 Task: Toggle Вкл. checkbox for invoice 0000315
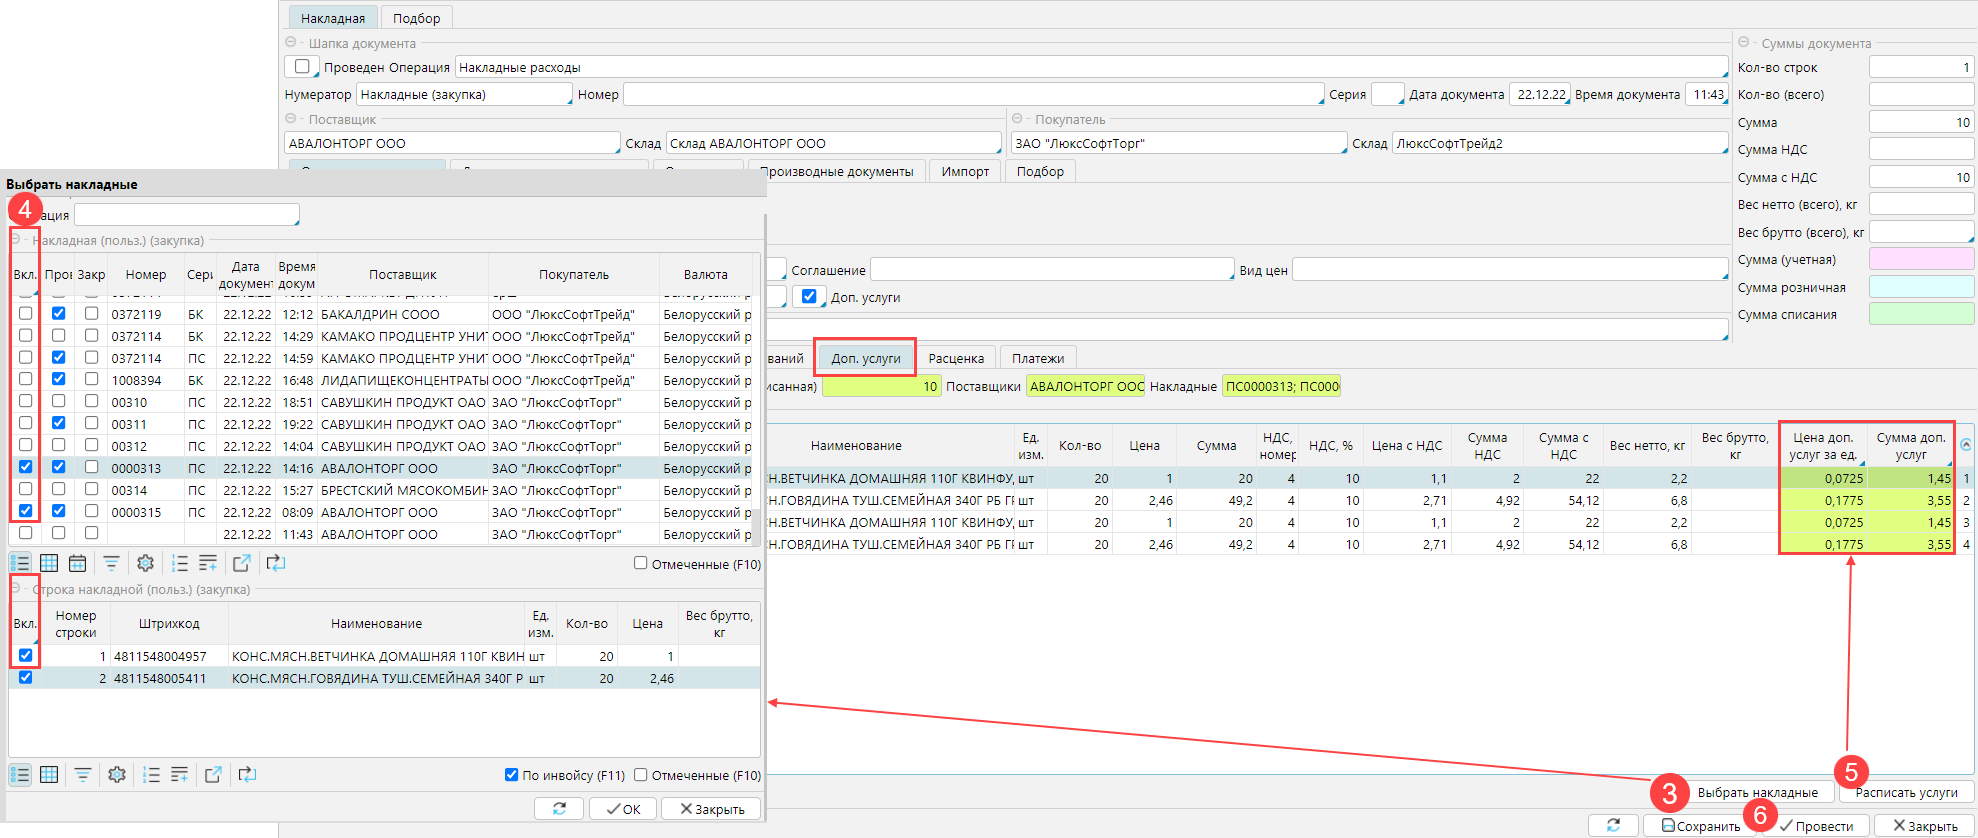click(26, 511)
